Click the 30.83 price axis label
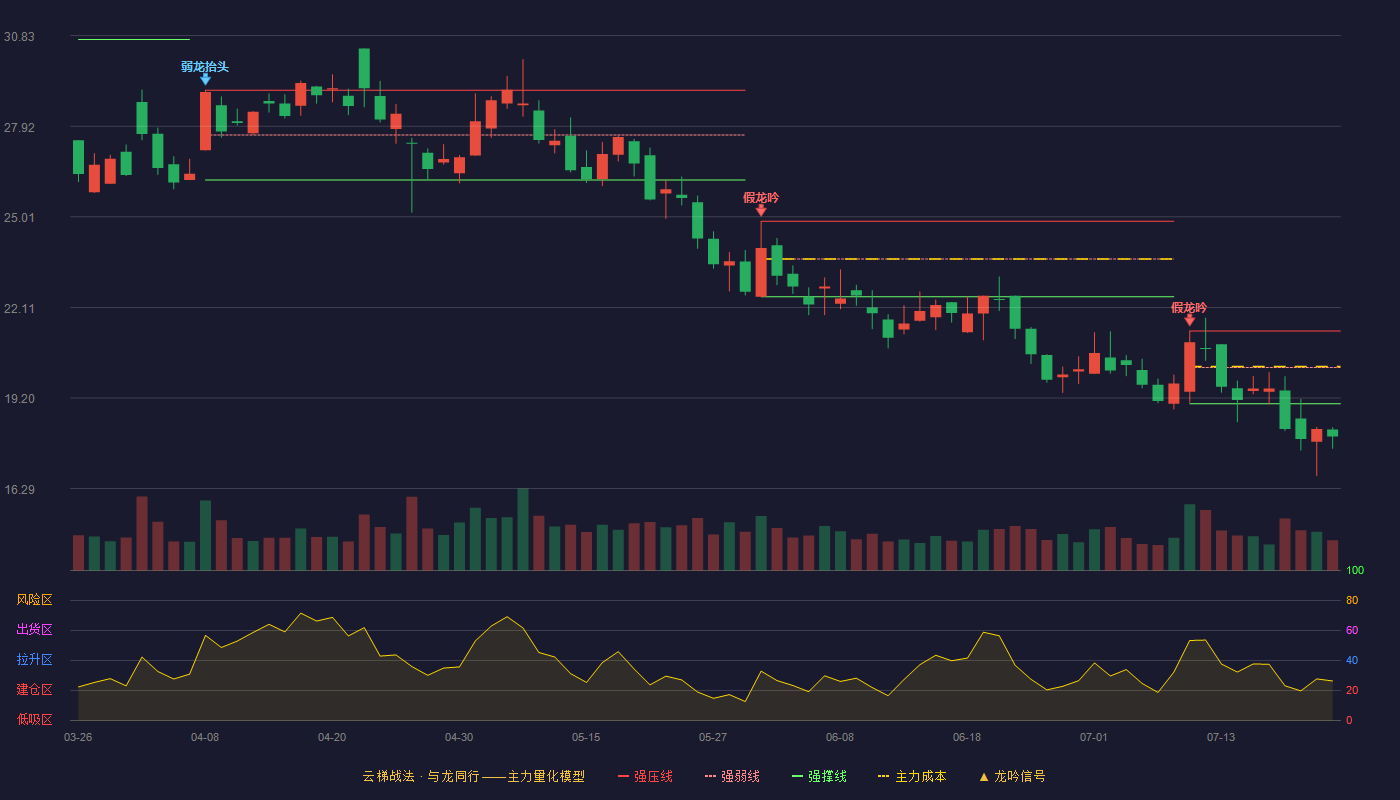The height and width of the screenshot is (800, 1400). [x=19, y=37]
